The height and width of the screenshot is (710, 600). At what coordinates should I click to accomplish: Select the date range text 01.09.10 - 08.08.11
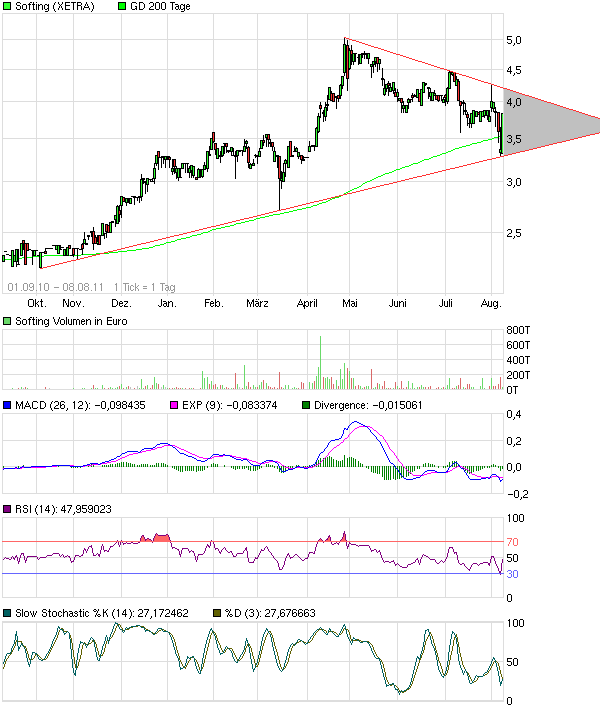coord(51,286)
